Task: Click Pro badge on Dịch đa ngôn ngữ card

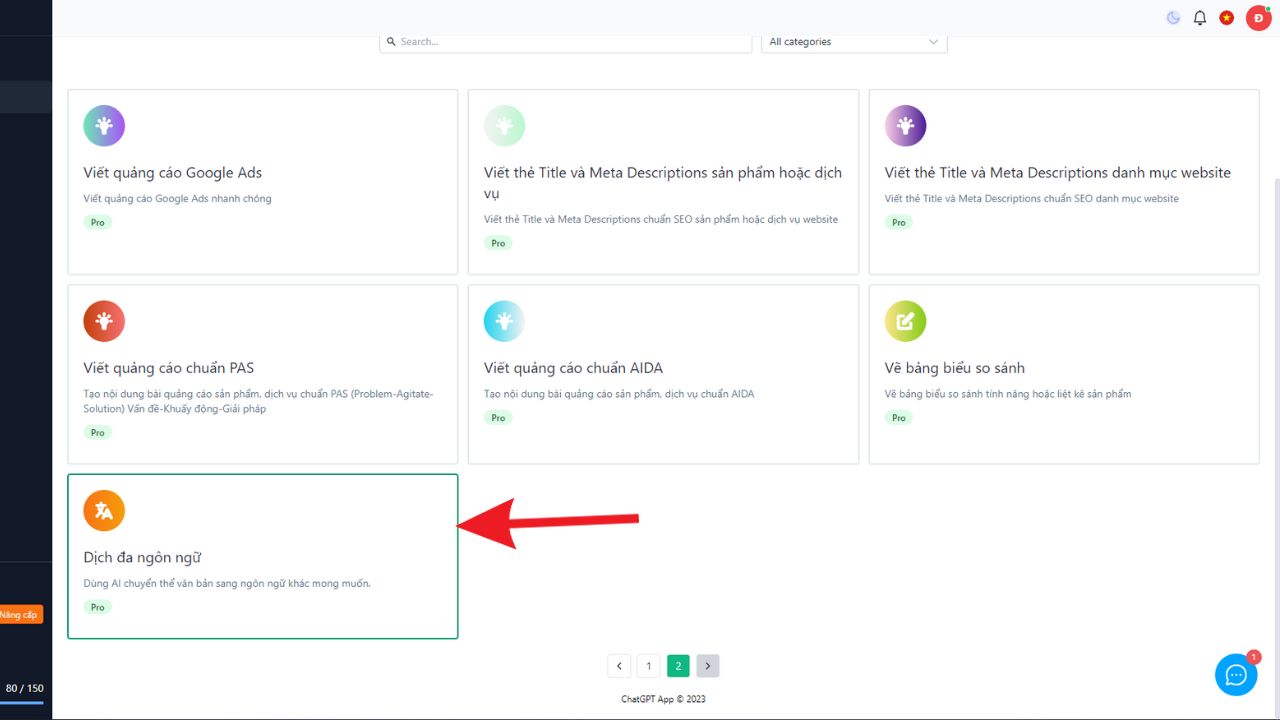Action: (98, 607)
